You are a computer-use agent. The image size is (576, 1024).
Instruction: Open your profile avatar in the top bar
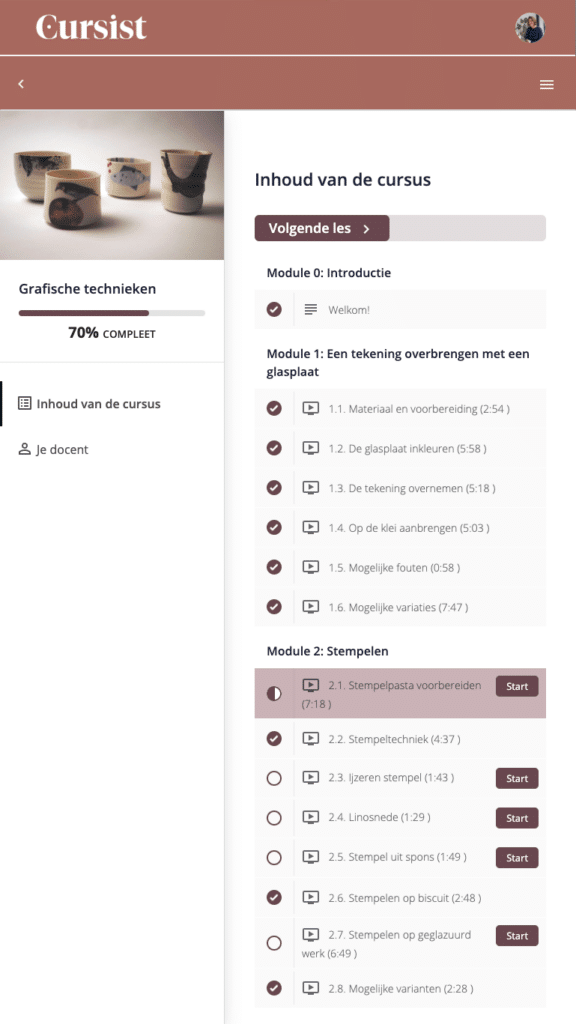click(530, 28)
